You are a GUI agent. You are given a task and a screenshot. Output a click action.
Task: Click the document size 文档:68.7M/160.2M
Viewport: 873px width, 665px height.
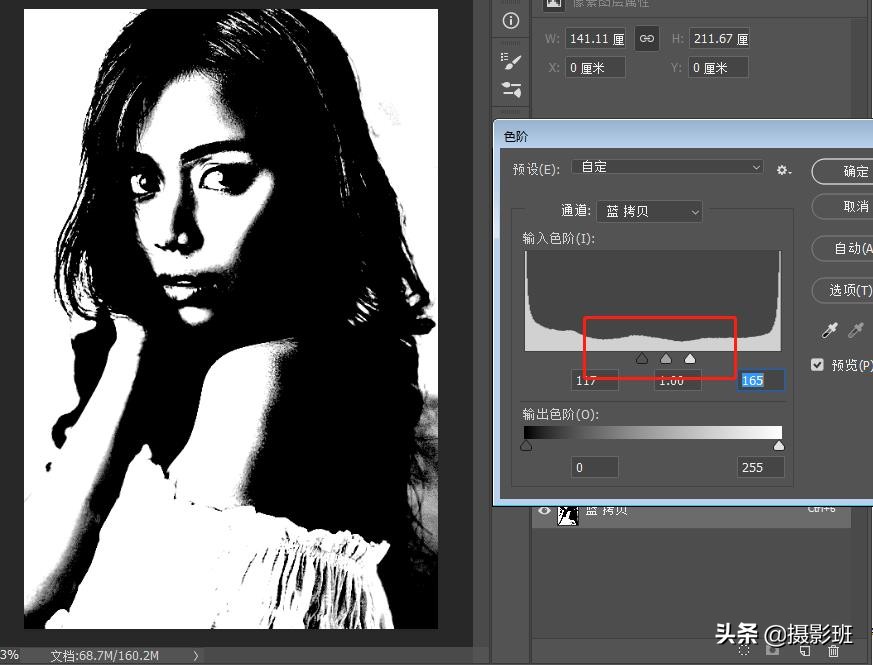[105, 656]
